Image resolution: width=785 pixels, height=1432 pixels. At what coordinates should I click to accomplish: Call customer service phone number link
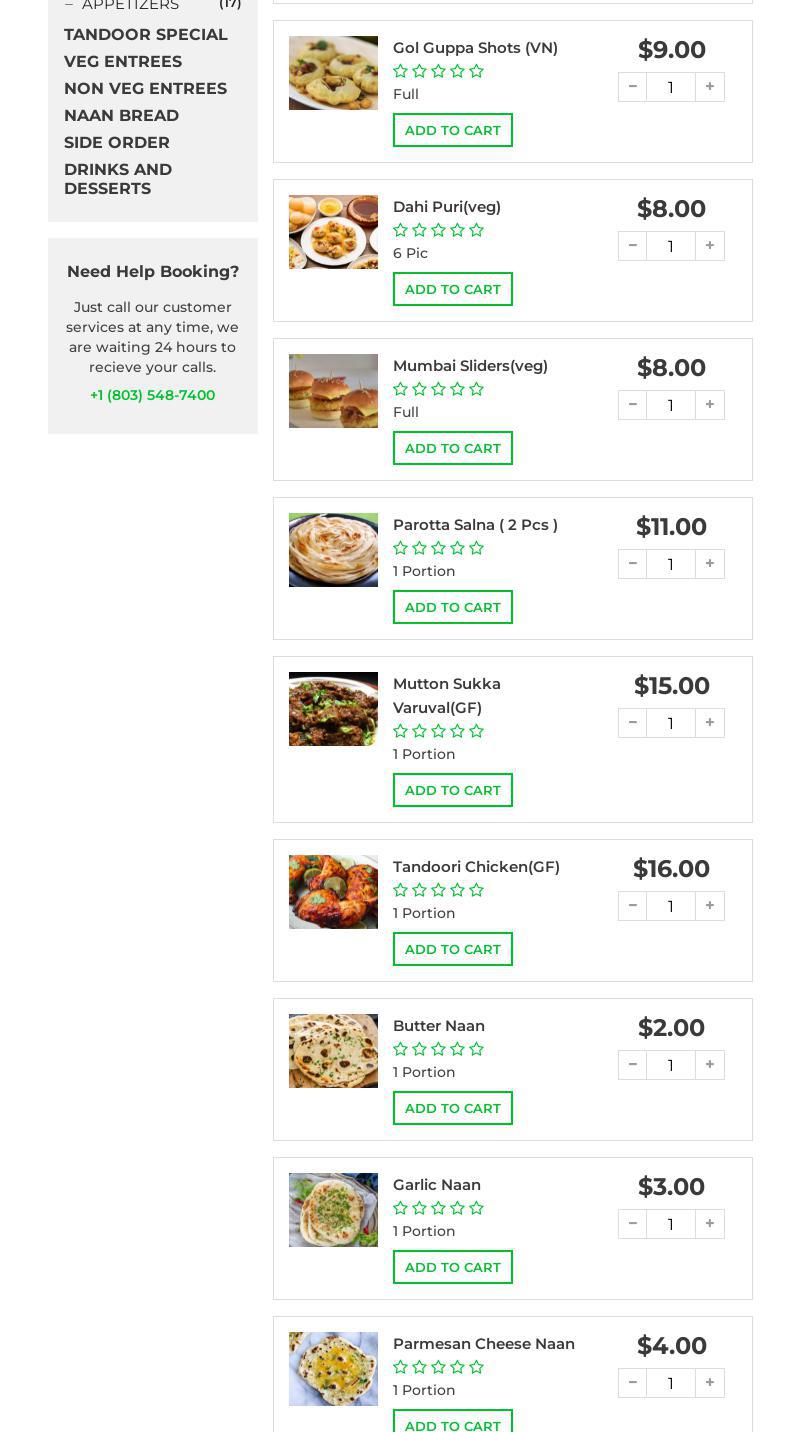coord(153,395)
